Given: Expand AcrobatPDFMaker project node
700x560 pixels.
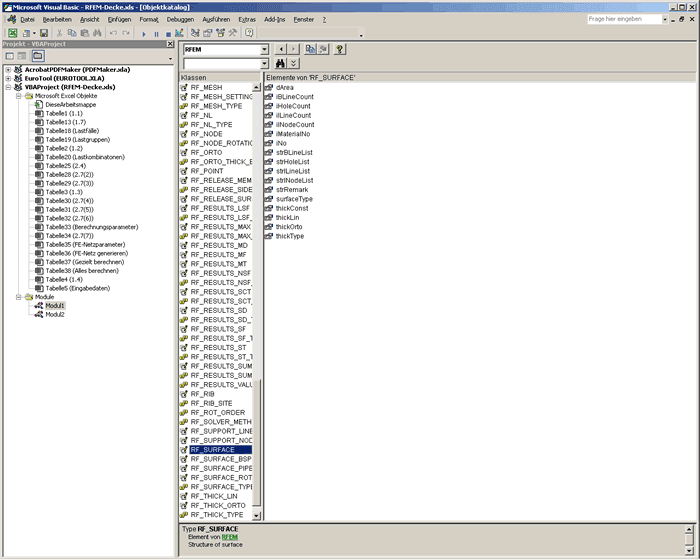Looking at the screenshot, I should (8, 70).
